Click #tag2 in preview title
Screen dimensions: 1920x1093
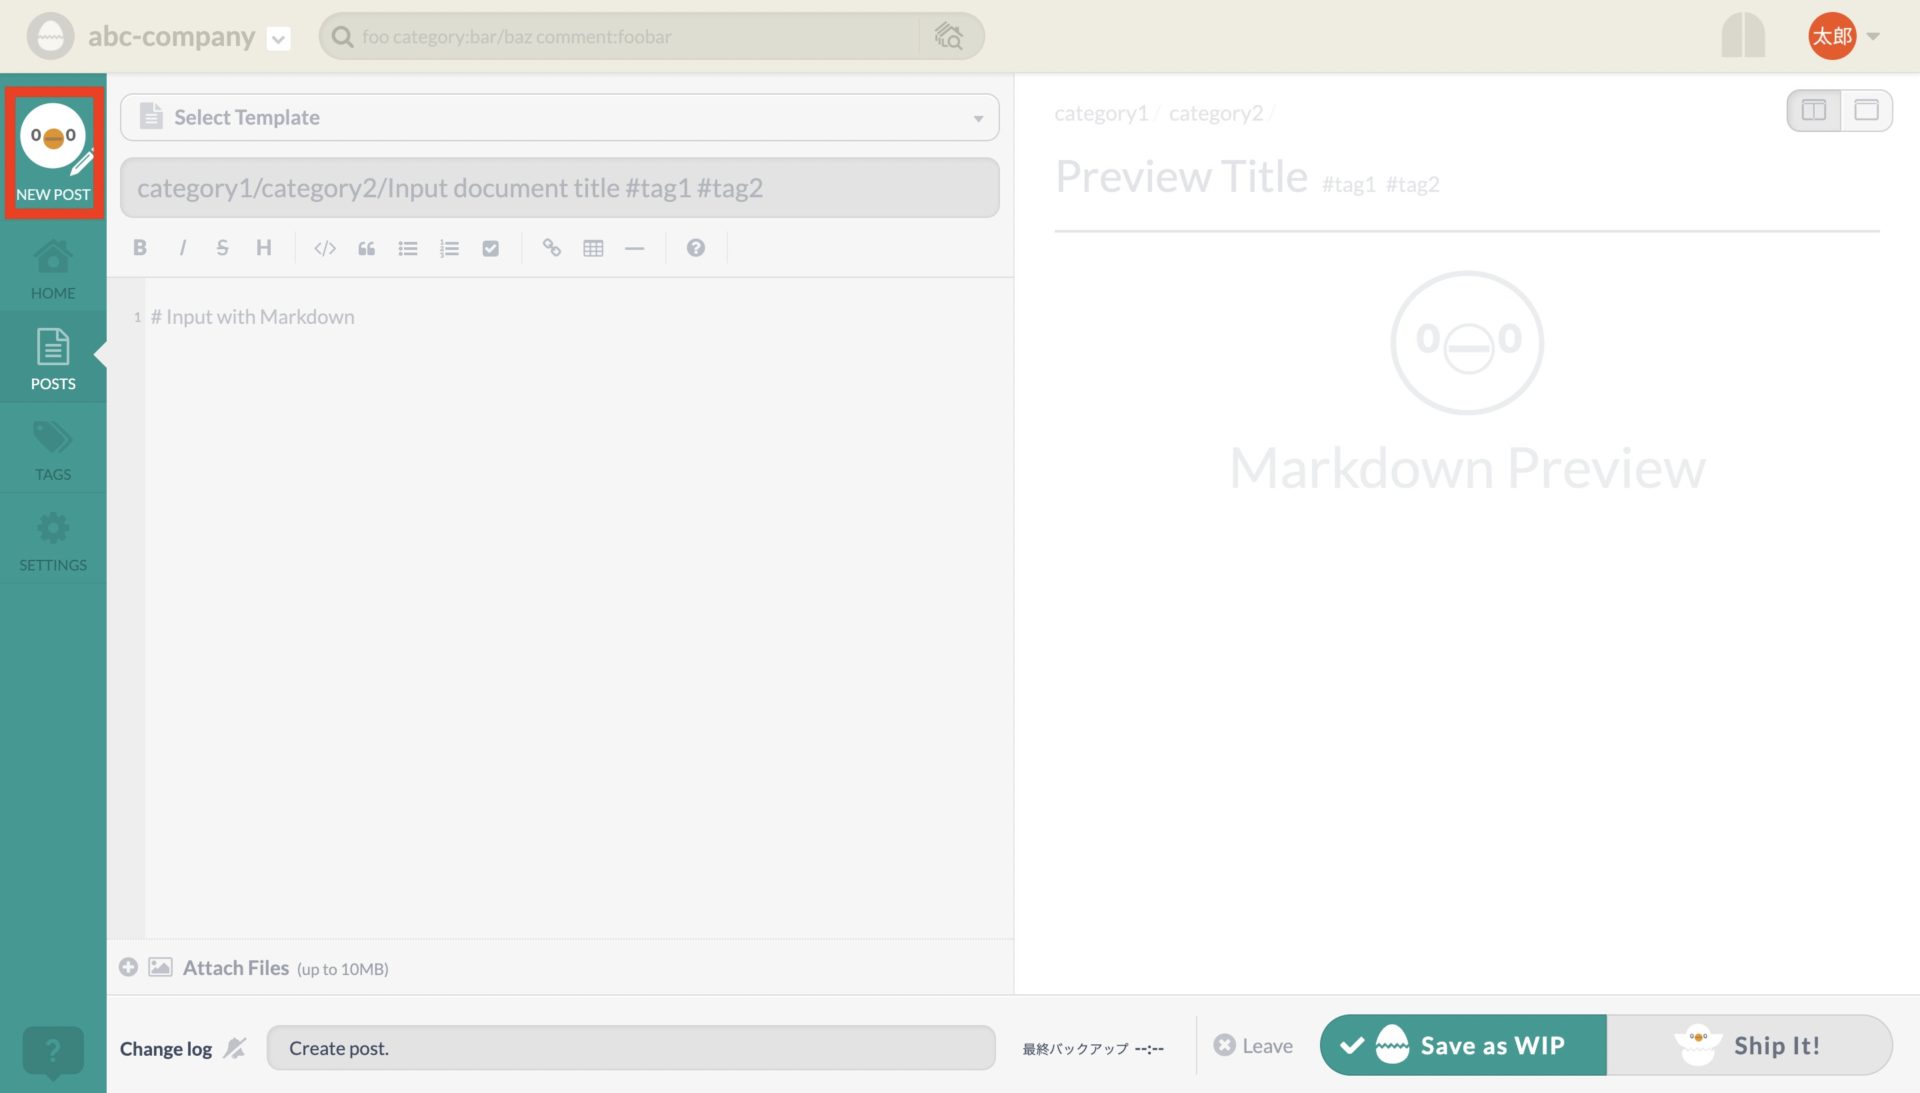[1413, 184]
